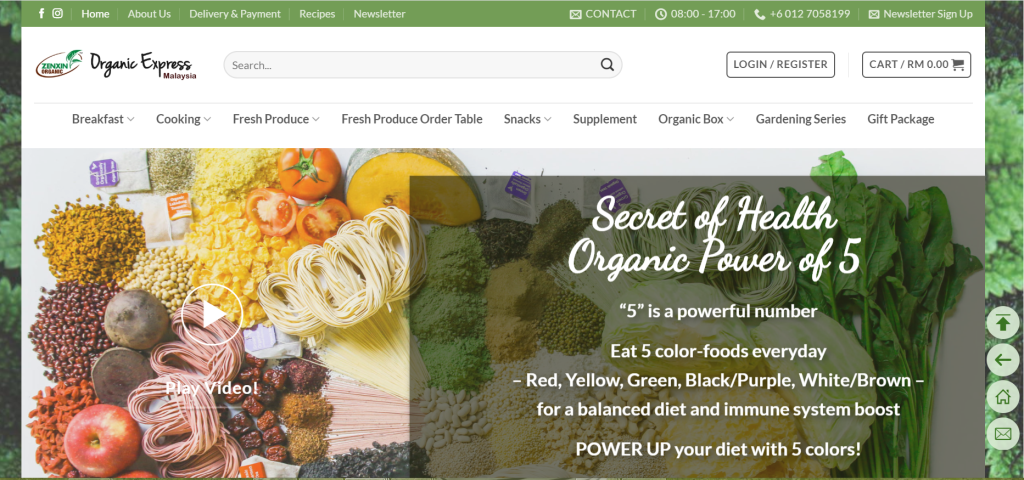
Task: Click the LOGIN / REGISTER button
Action: [780, 65]
